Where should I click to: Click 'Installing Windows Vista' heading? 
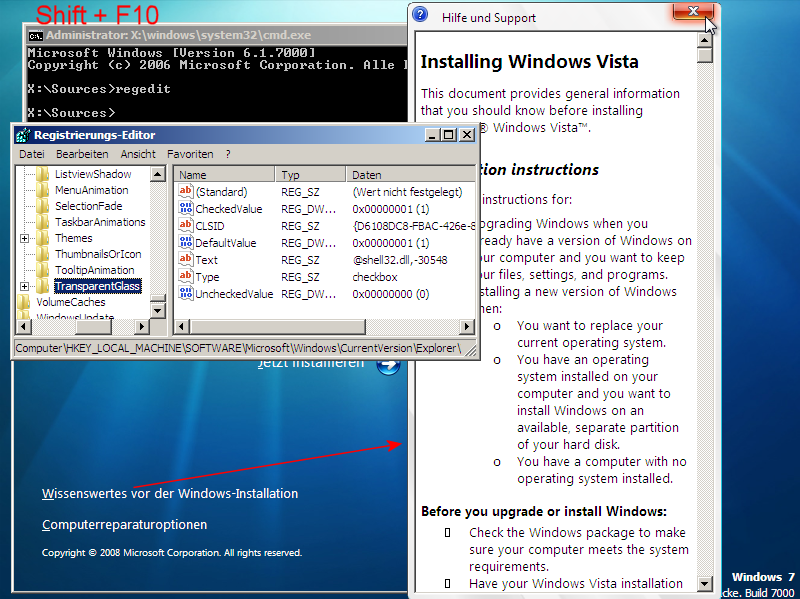[530, 62]
